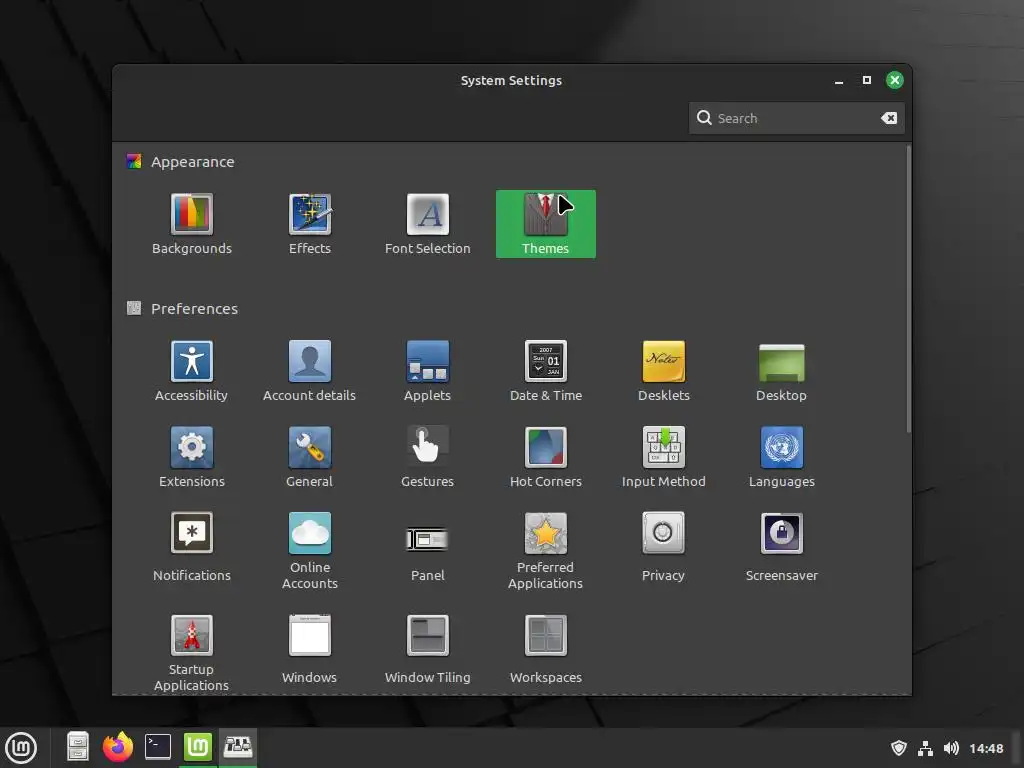This screenshot has width=1024, height=768.
Task: Open the Themes settings
Action: (545, 224)
